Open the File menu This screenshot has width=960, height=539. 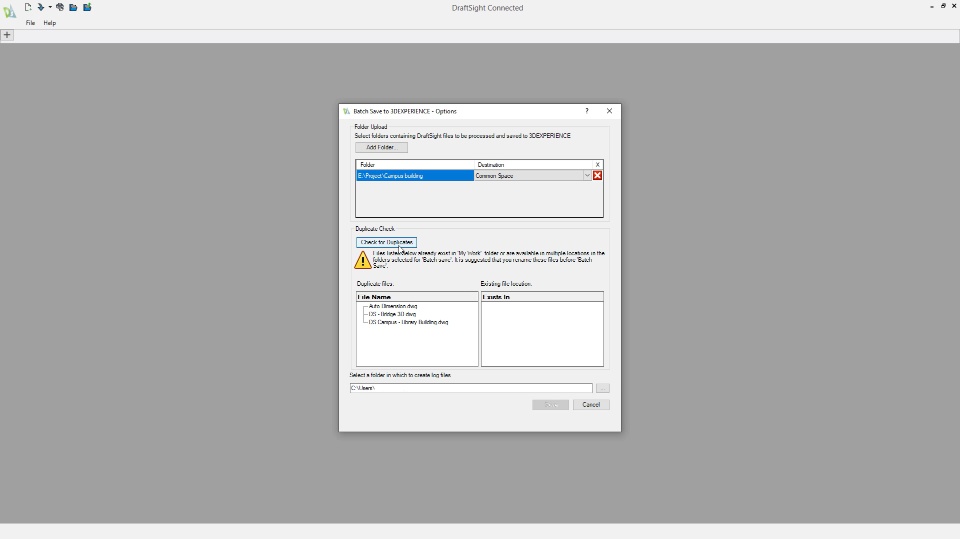pos(30,23)
